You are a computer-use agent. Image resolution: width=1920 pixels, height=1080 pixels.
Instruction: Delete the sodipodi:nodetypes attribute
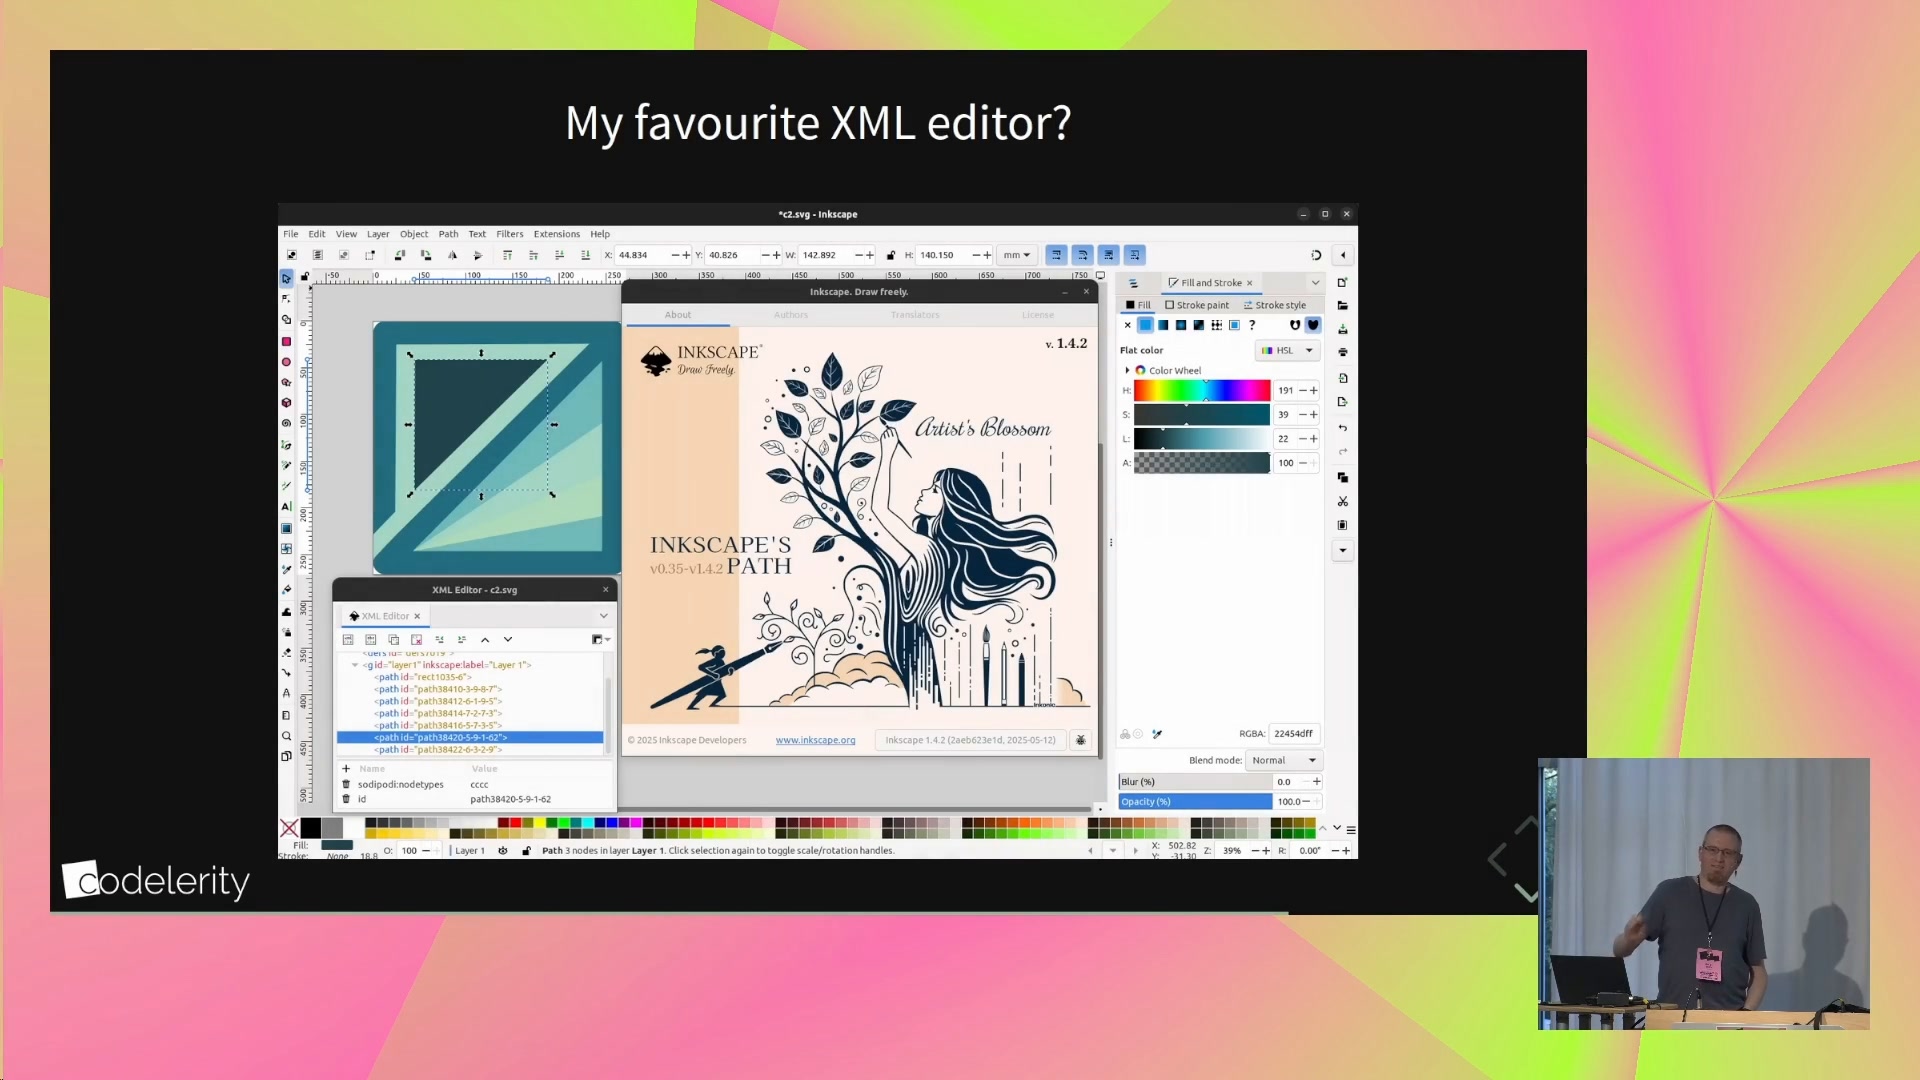coord(346,784)
